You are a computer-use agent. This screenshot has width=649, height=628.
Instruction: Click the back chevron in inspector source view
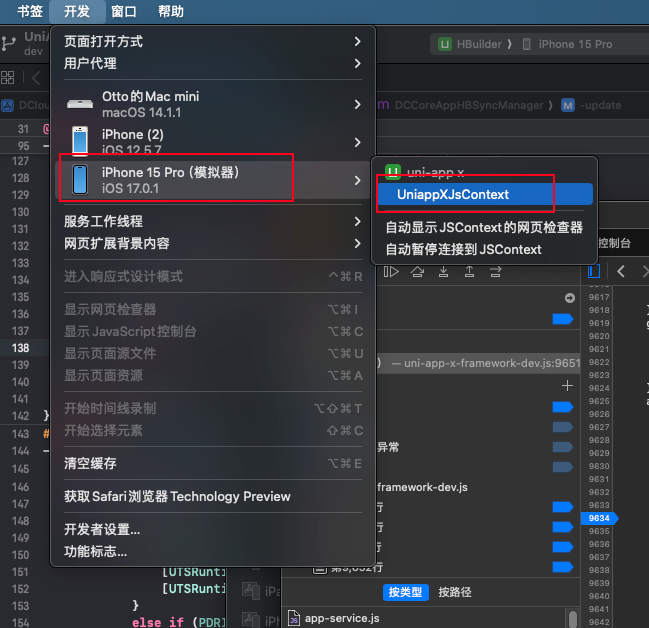tap(620, 272)
